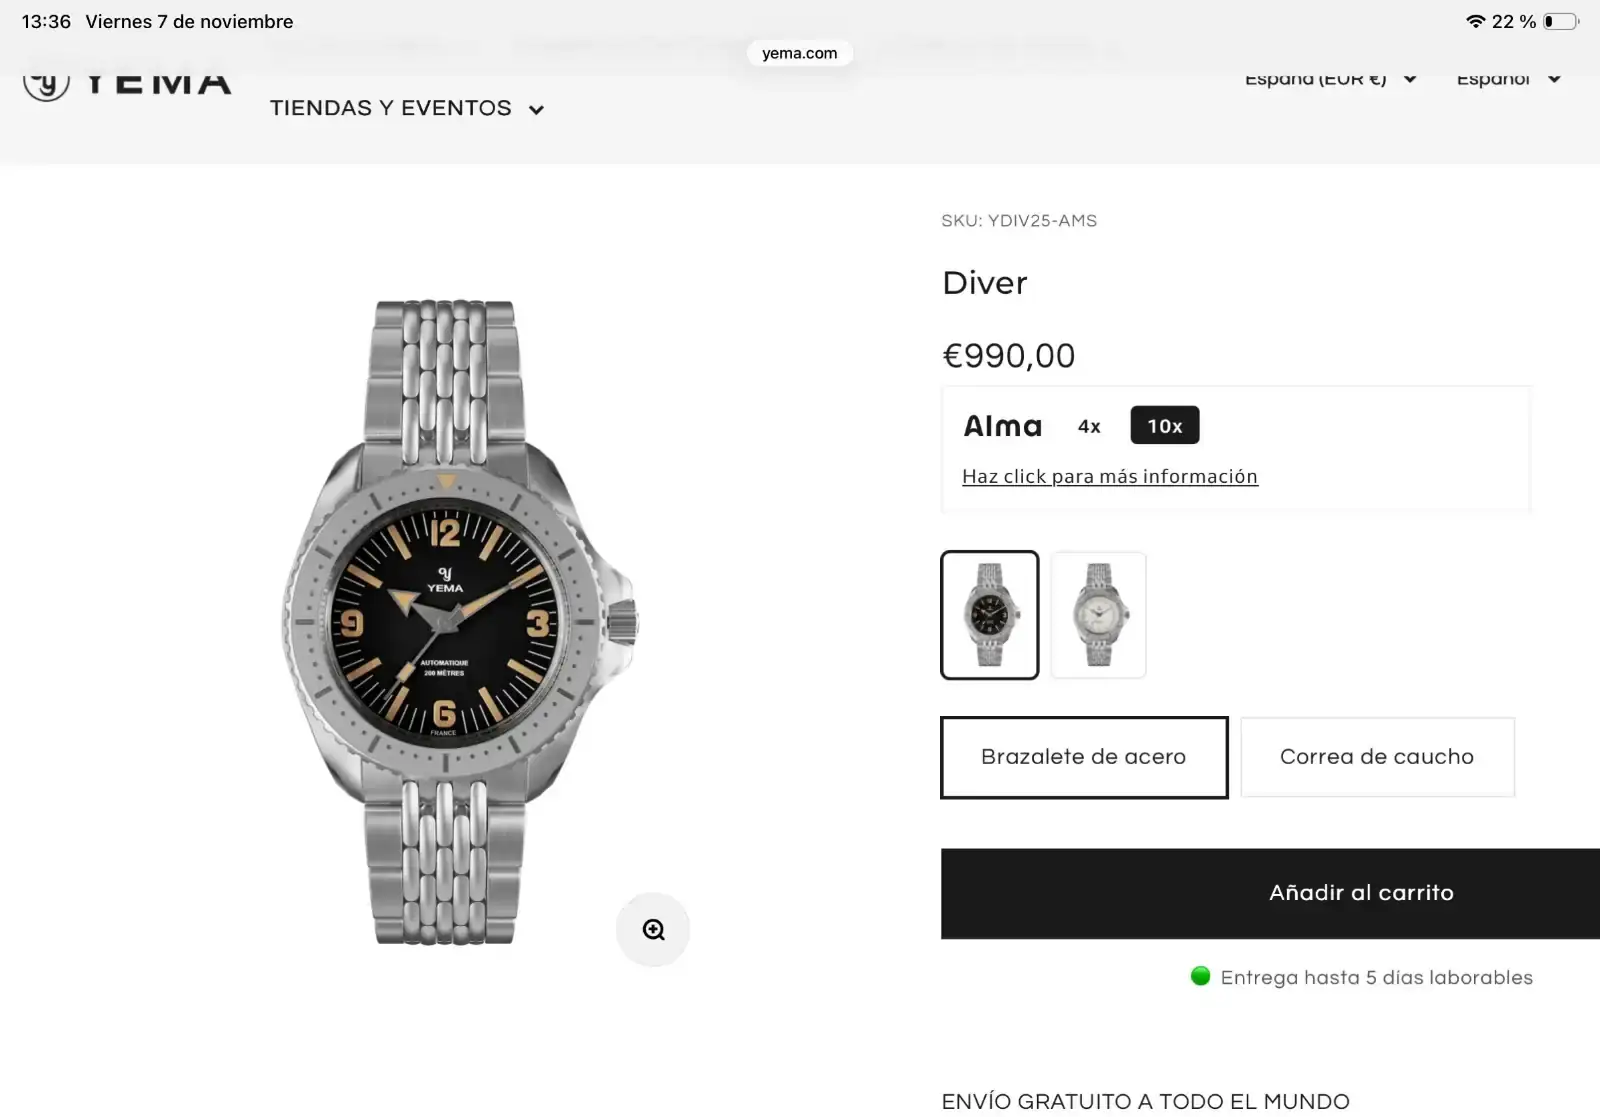Screen dimensions: 1600x1117
Task: Open Haz click para más información link
Action: coord(1110,477)
